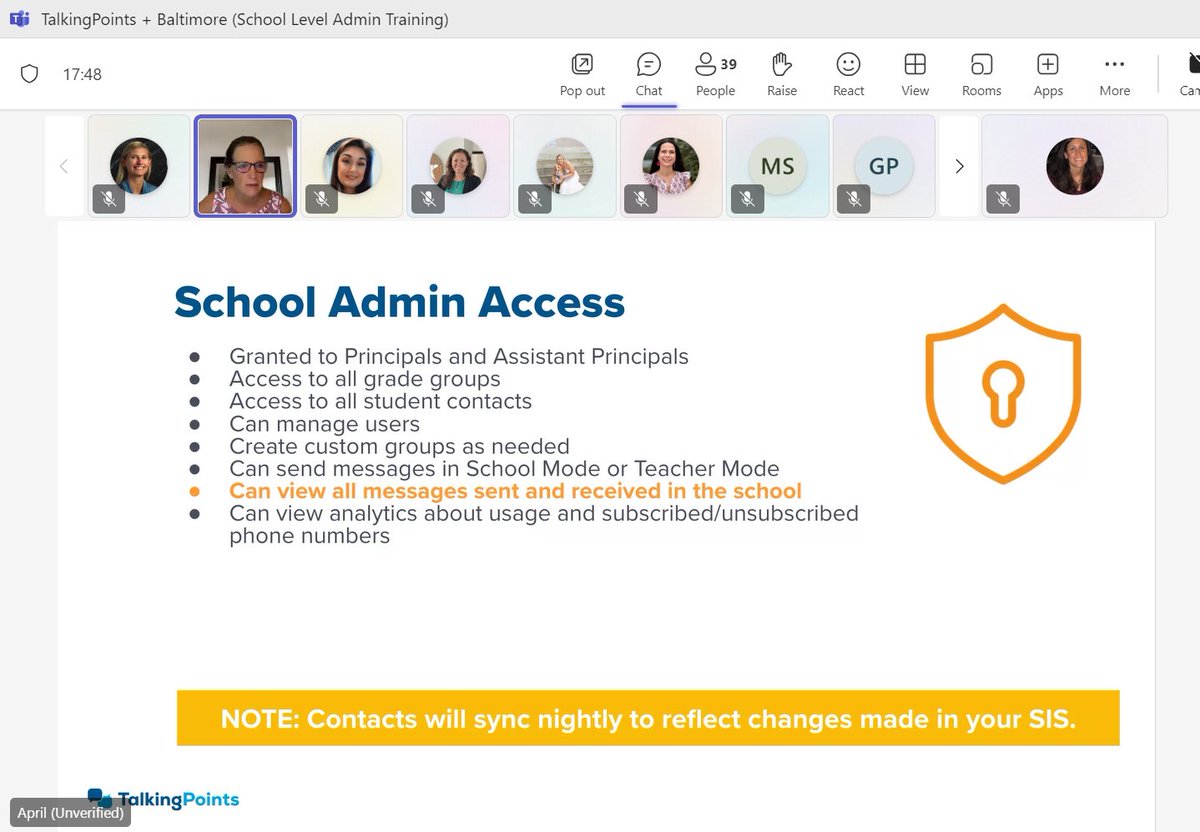Viewport: 1200px width, 832px height.
Task: Click the Microsoft Teams logo icon
Action: tap(20, 19)
